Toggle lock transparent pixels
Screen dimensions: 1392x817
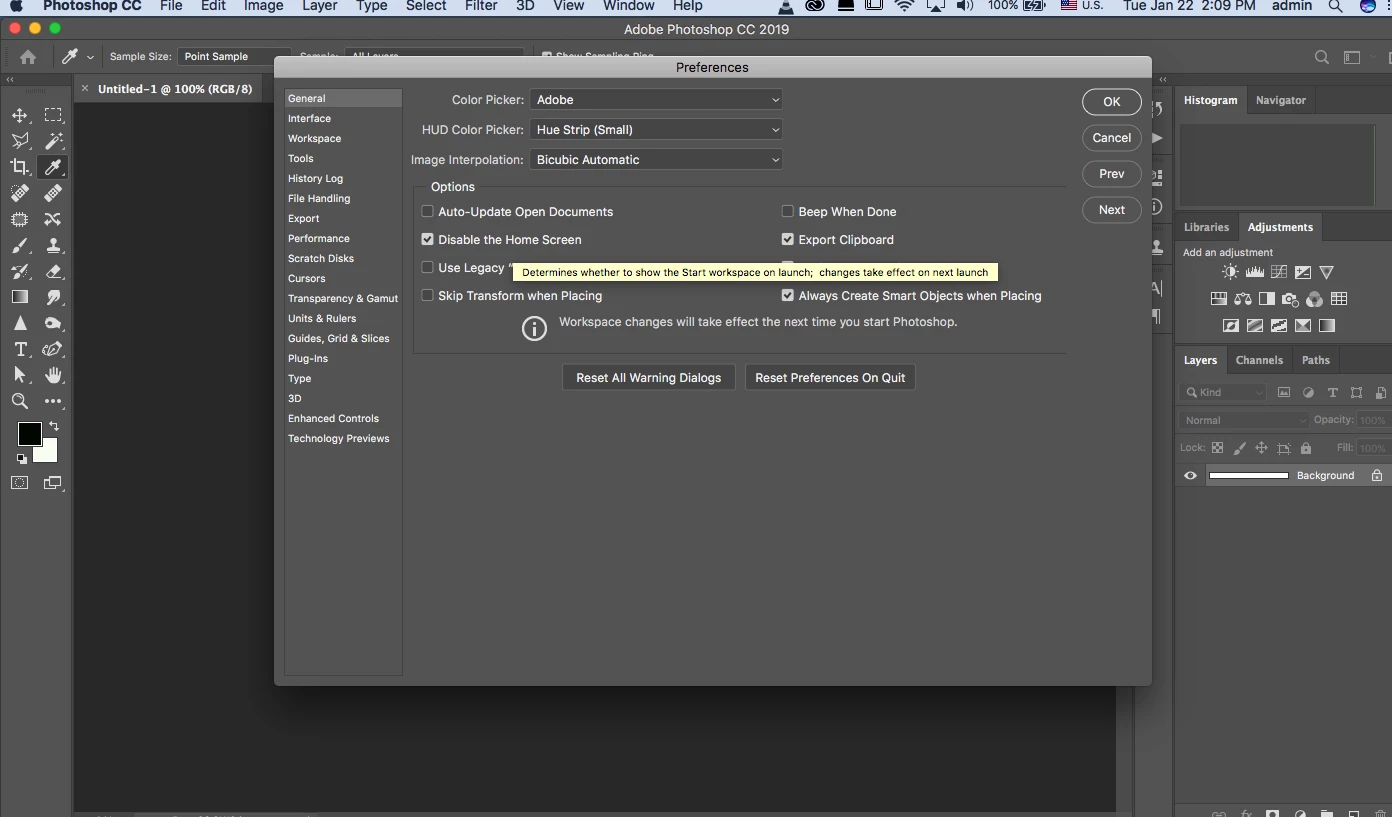[x=1217, y=448]
